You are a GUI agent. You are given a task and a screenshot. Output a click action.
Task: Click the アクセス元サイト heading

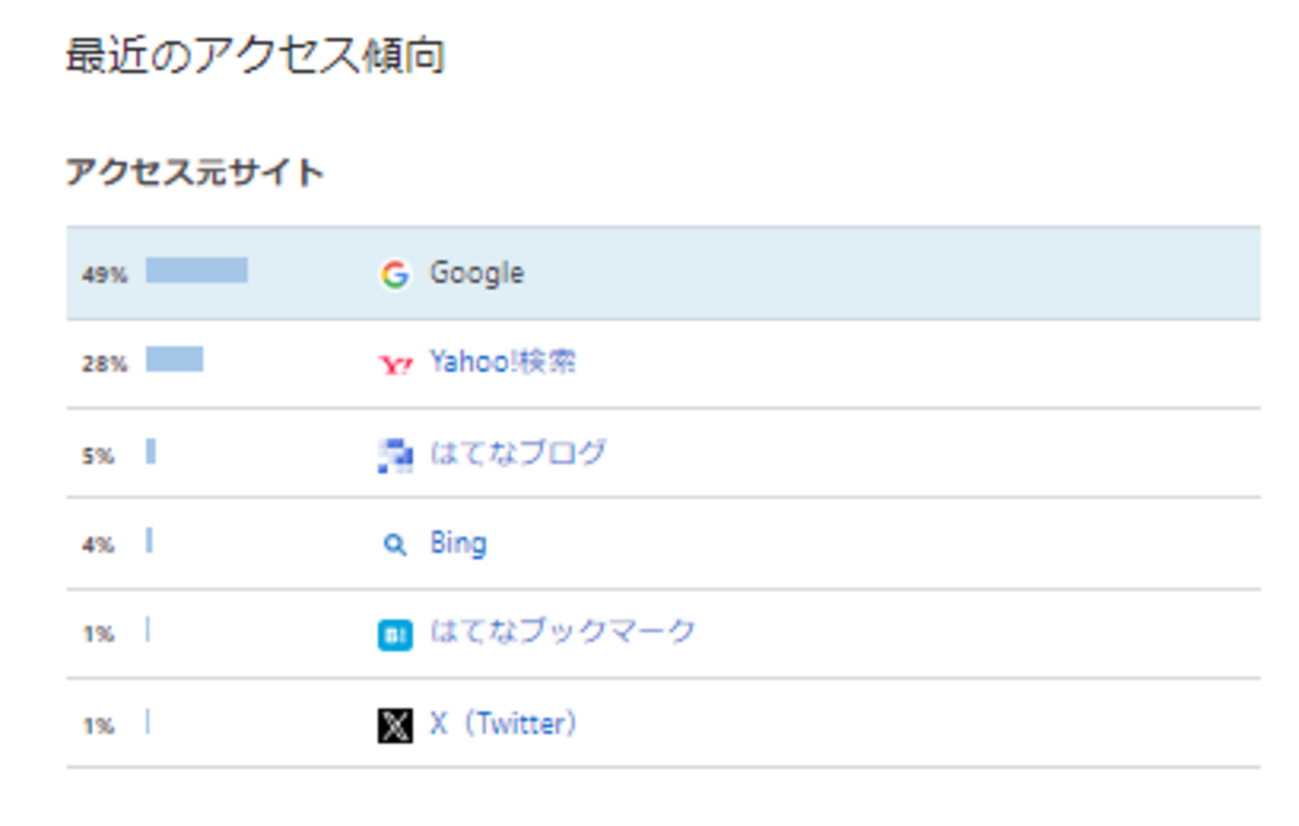[x=195, y=173]
